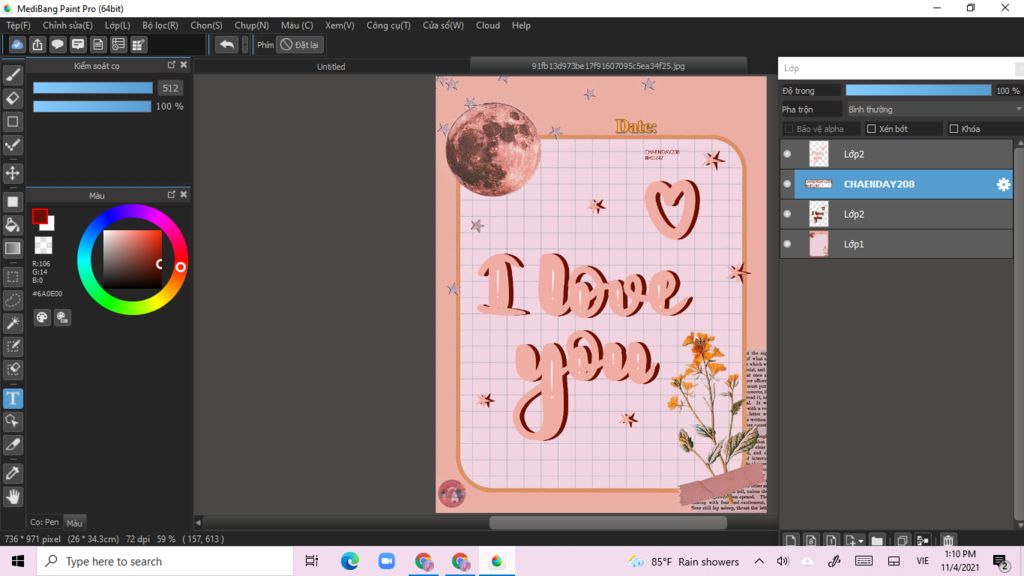1024x576 pixels.
Task: Select the rectangular Selection tool
Action: pos(12,277)
